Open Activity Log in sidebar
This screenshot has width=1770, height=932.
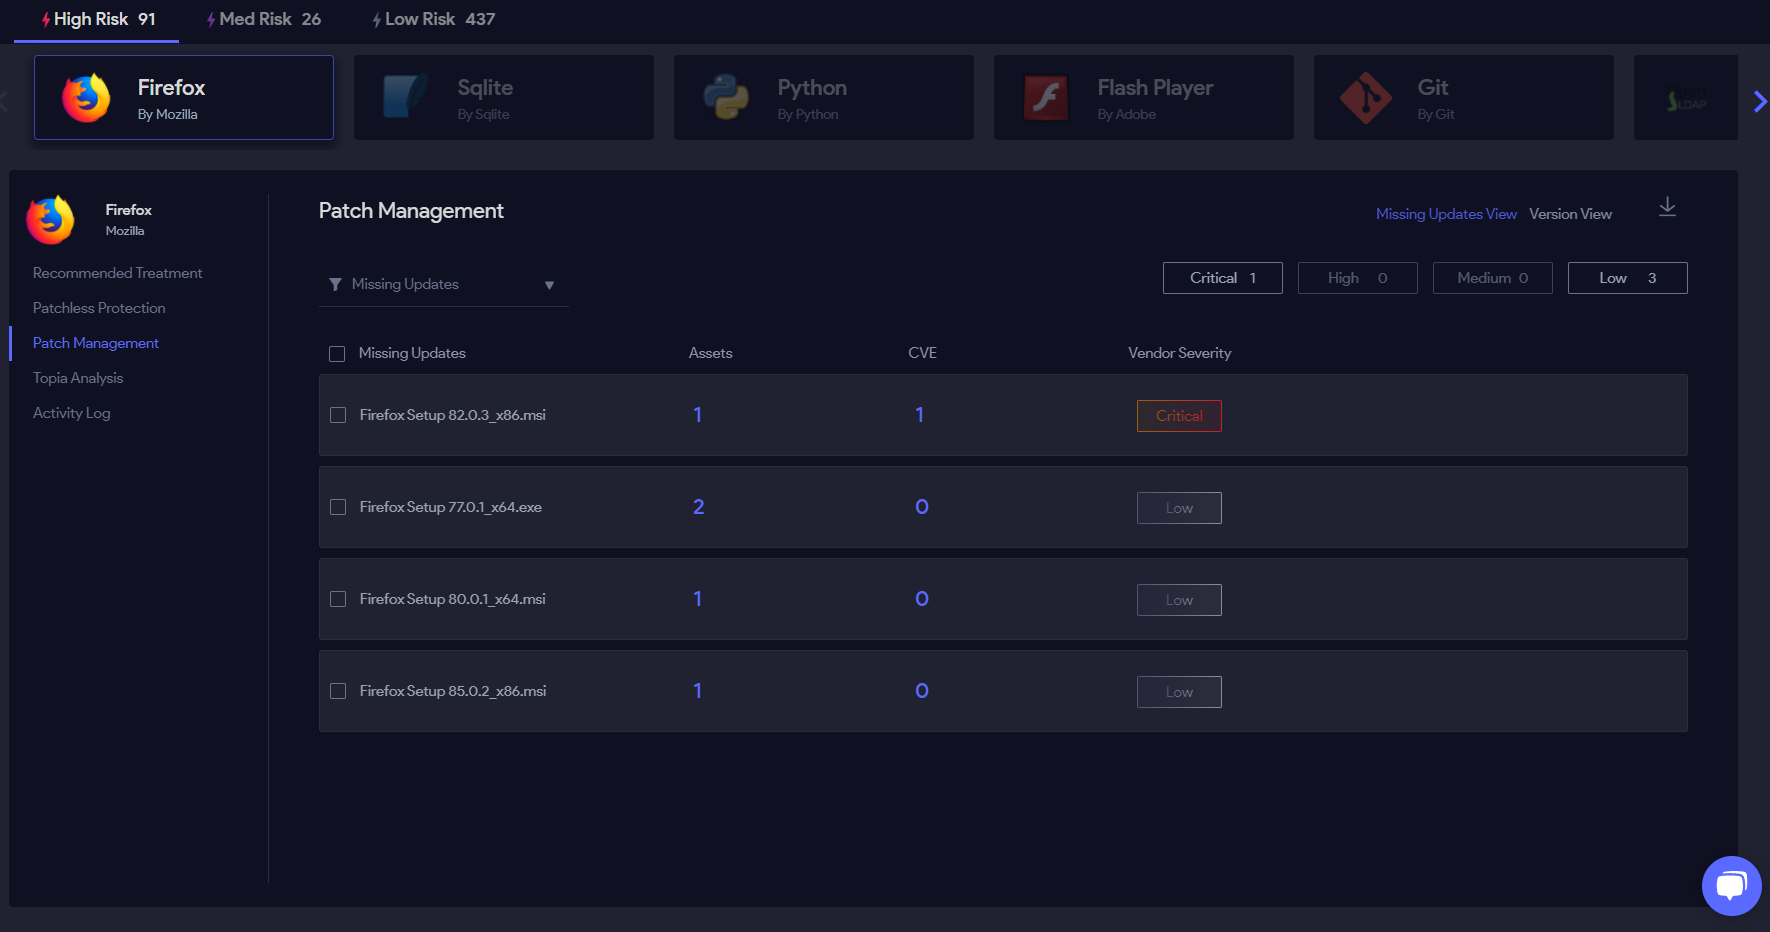point(71,413)
